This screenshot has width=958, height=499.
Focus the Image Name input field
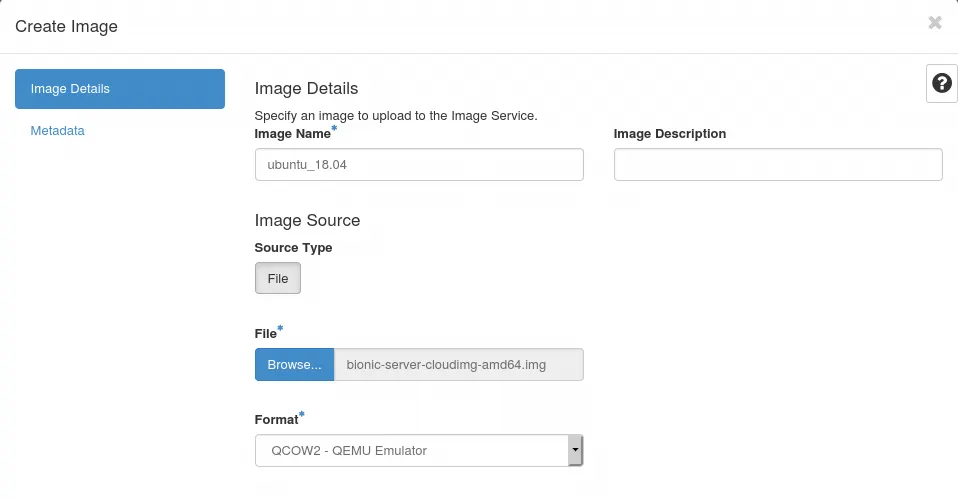pos(419,165)
